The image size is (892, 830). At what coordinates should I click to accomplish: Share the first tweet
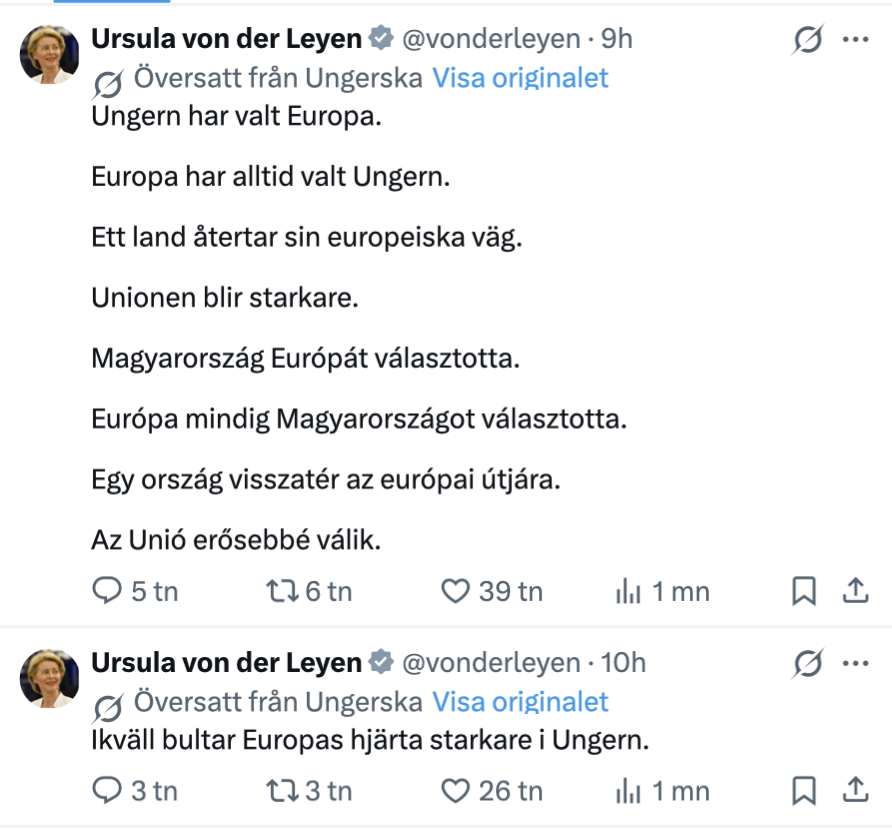click(x=856, y=591)
